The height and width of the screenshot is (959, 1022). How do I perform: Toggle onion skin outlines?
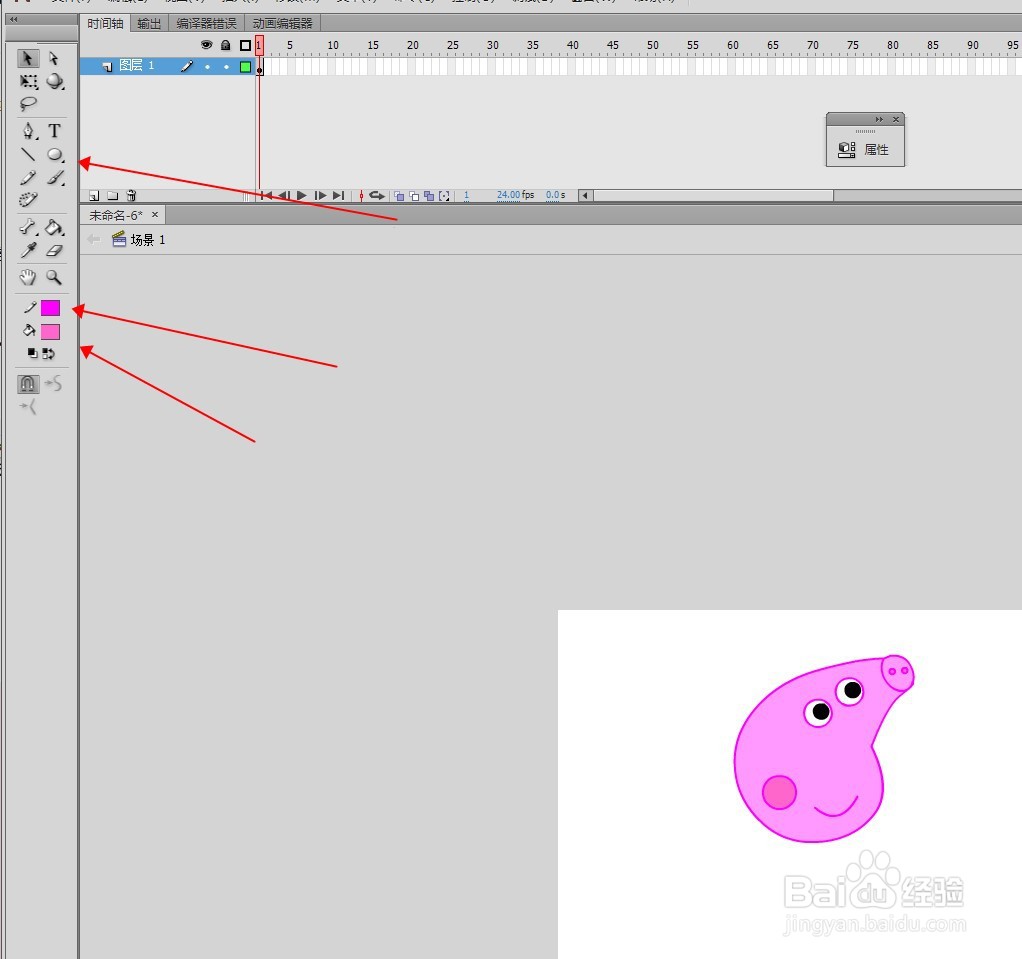pyautogui.click(x=414, y=196)
